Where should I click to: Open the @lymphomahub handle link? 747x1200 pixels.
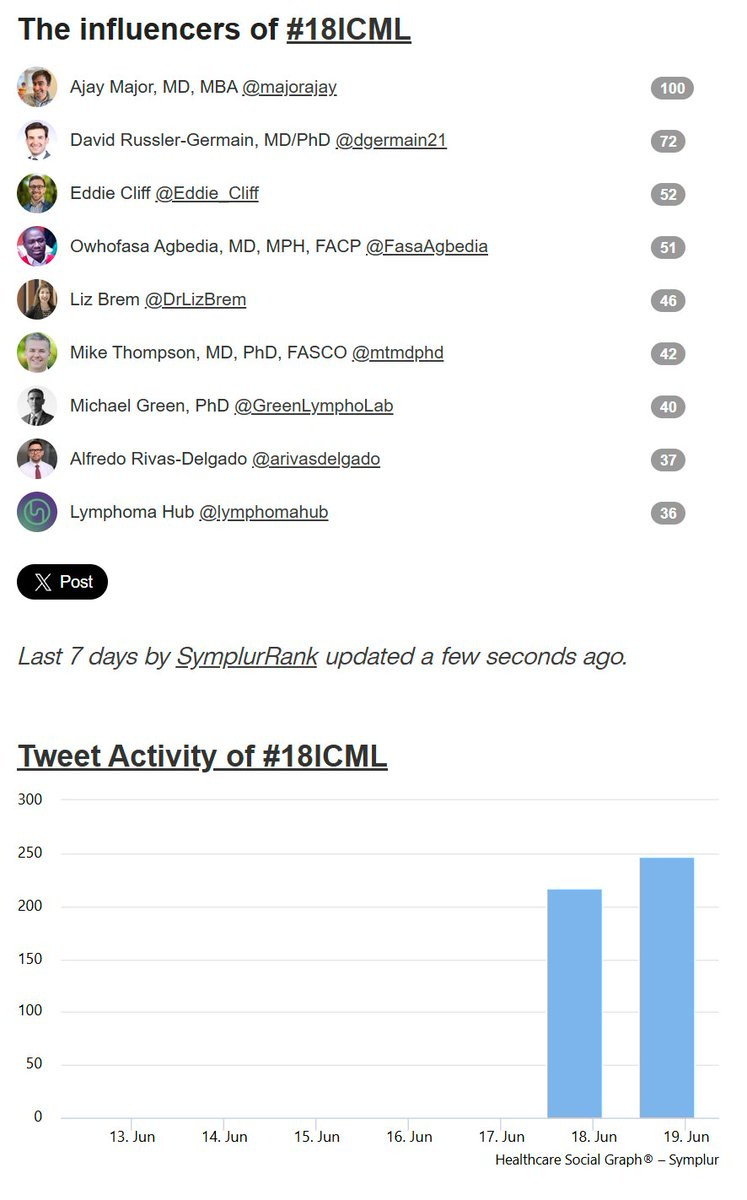tap(263, 512)
